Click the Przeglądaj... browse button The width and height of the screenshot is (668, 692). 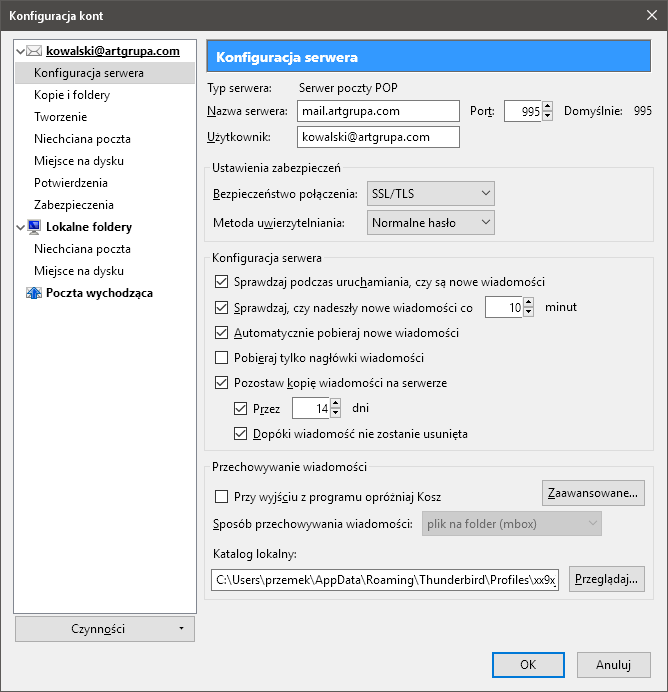click(x=606, y=579)
